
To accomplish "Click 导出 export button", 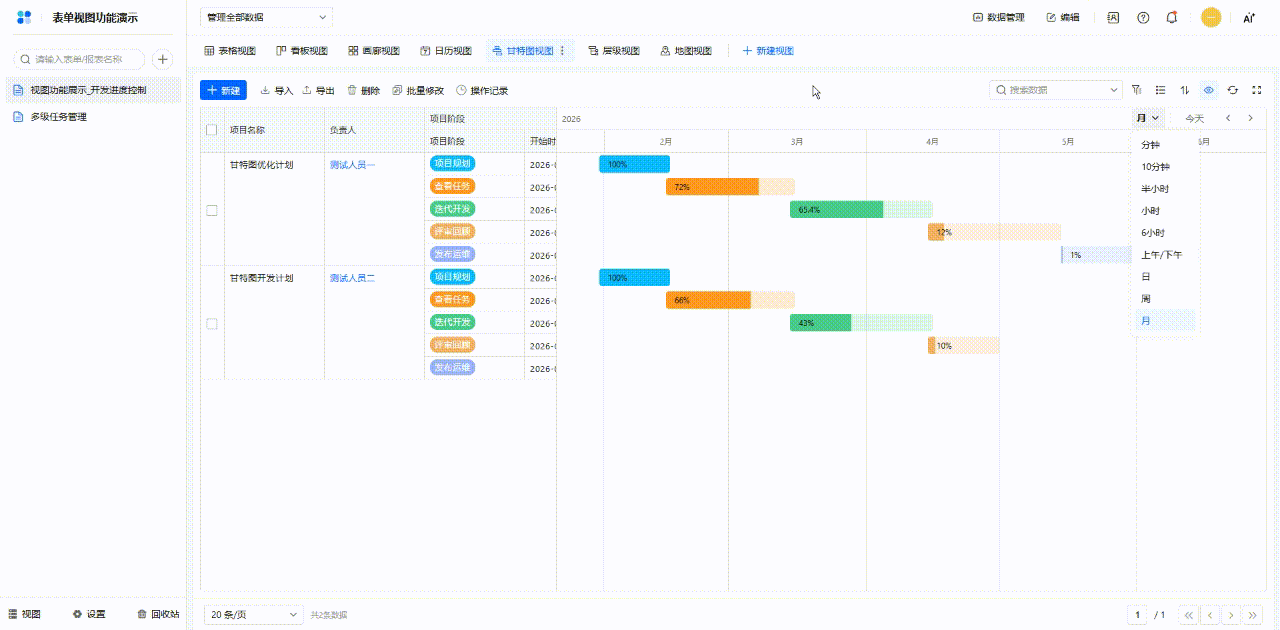I will pos(318,90).
